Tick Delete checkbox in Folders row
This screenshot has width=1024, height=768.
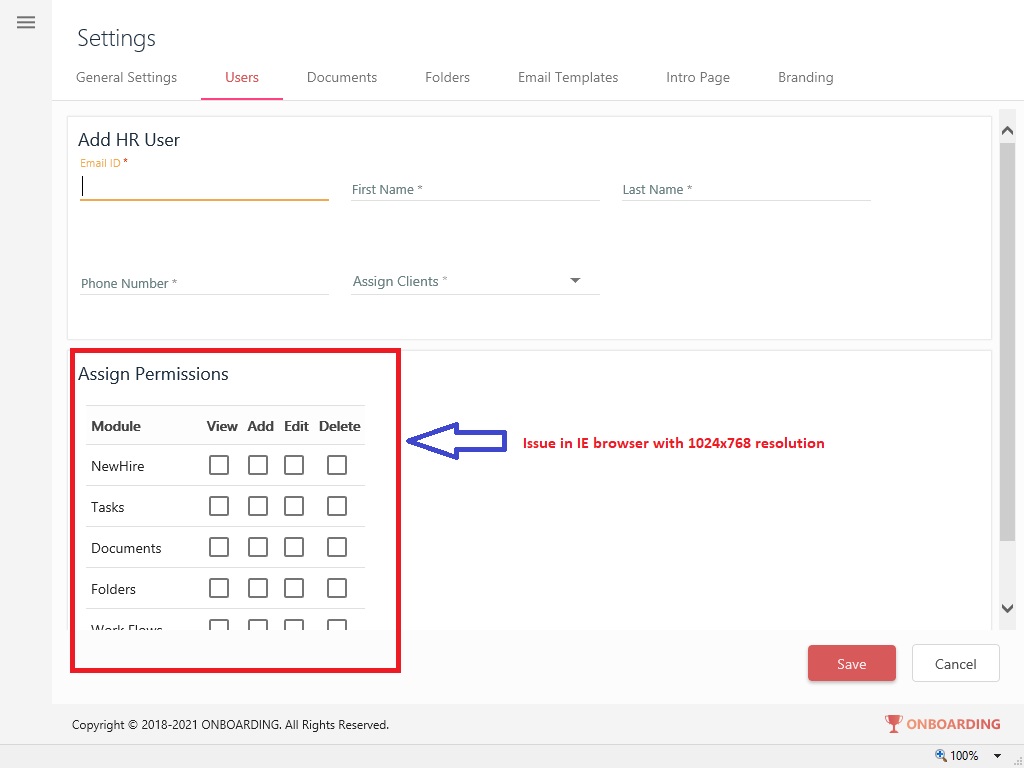coord(337,588)
